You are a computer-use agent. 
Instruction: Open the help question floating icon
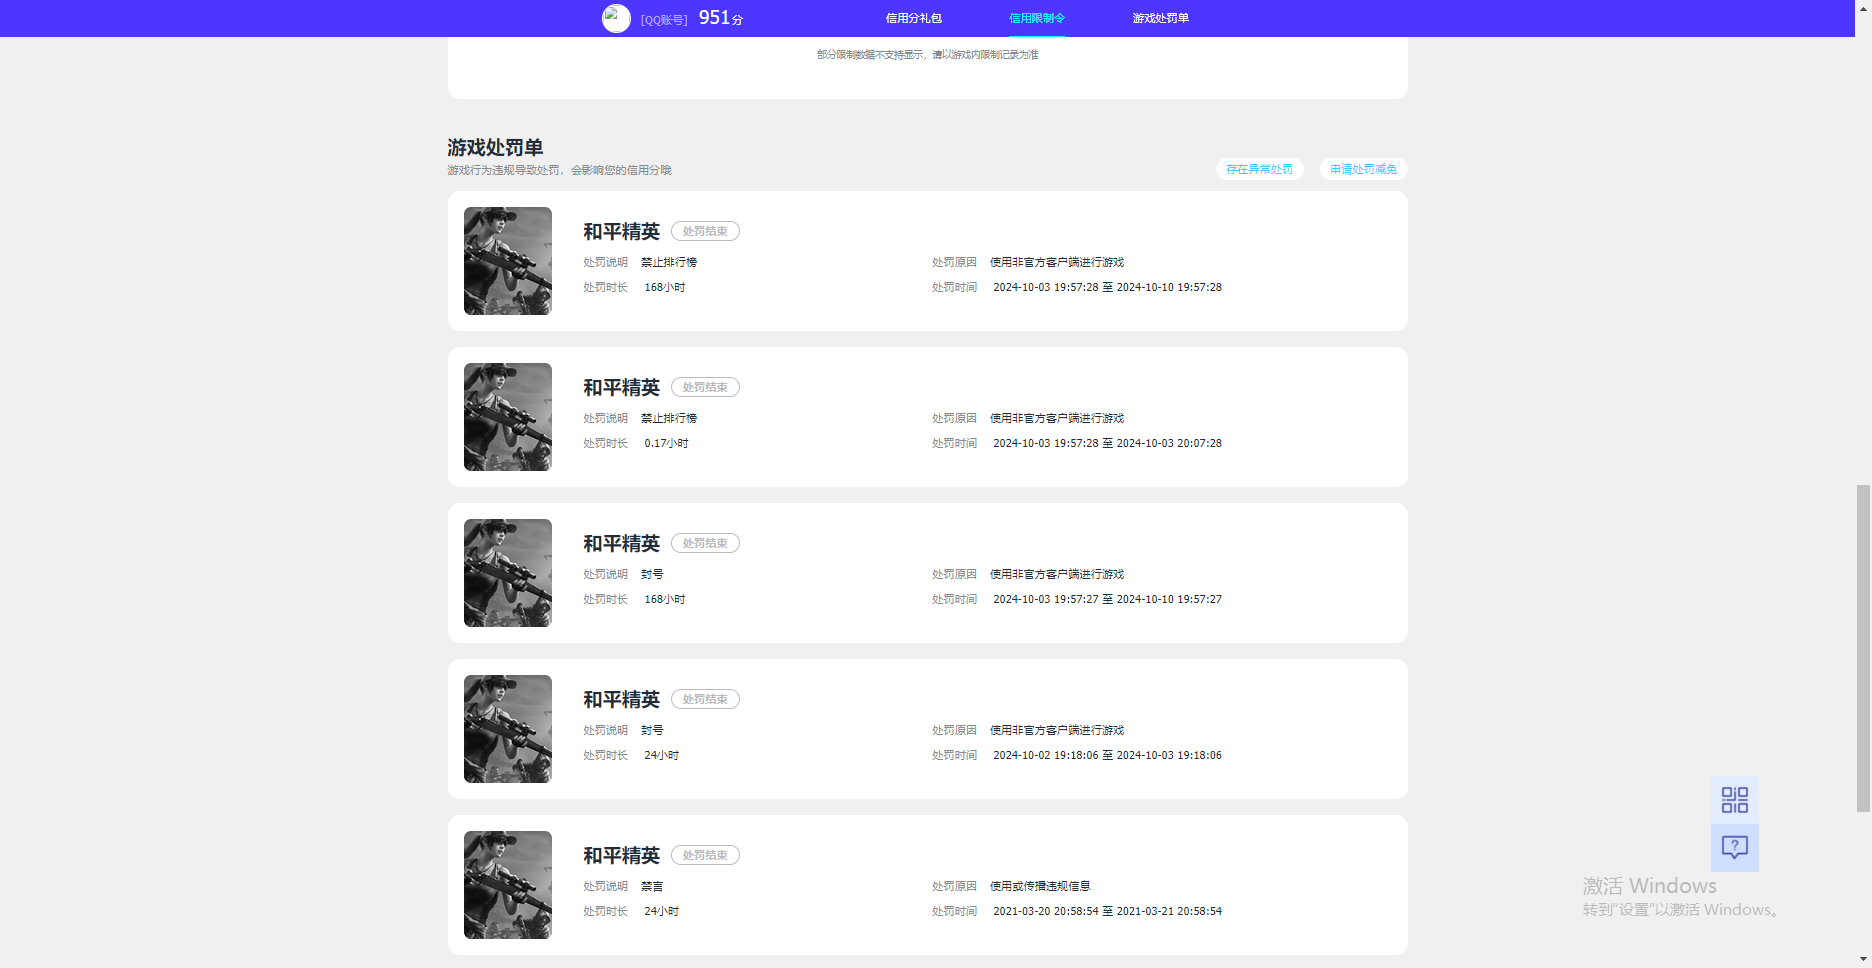[1735, 848]
